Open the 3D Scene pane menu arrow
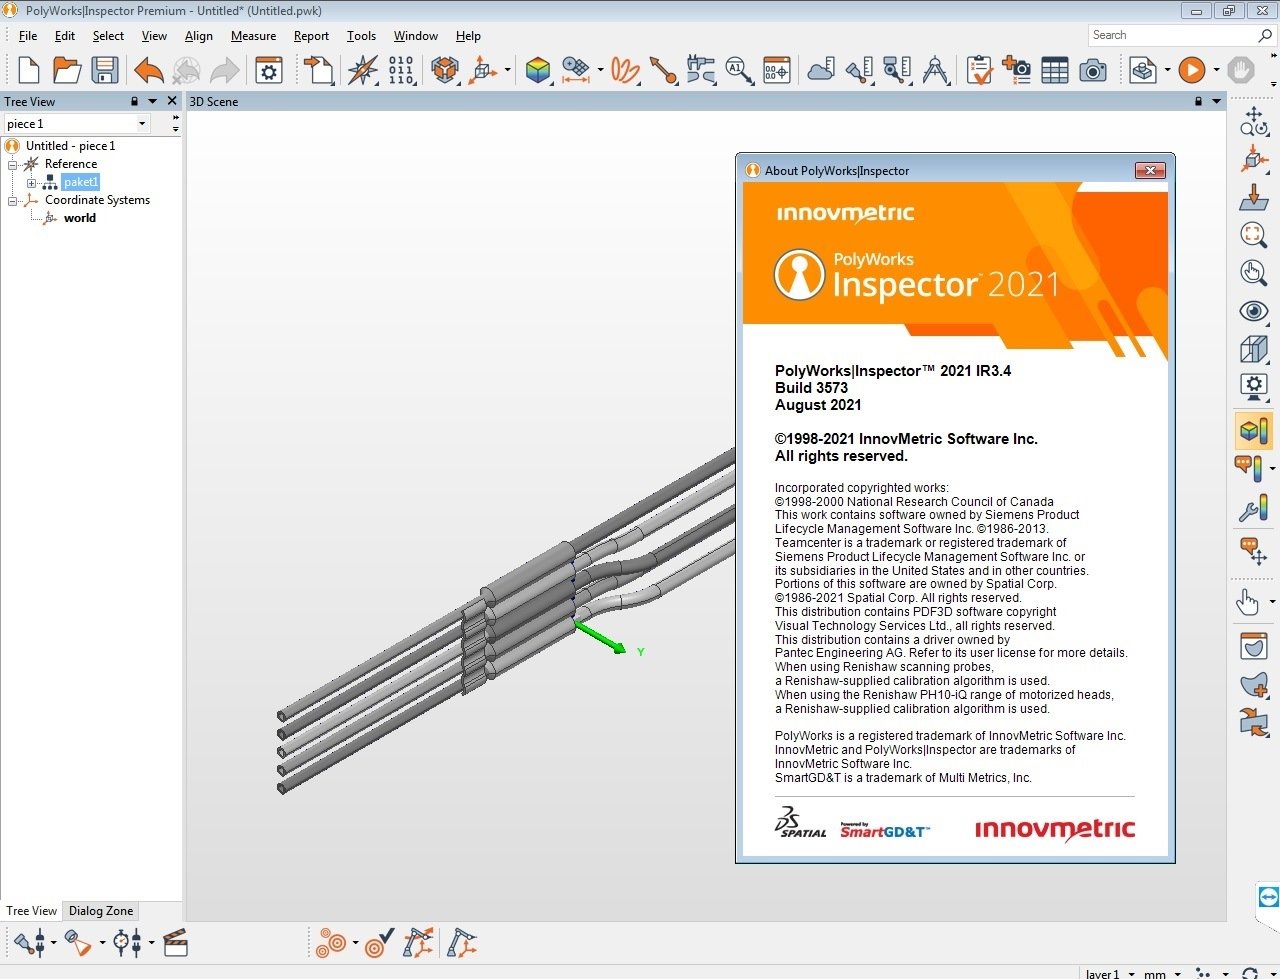Screen dimensions: 1280x979 click(x=1216, y=101)
